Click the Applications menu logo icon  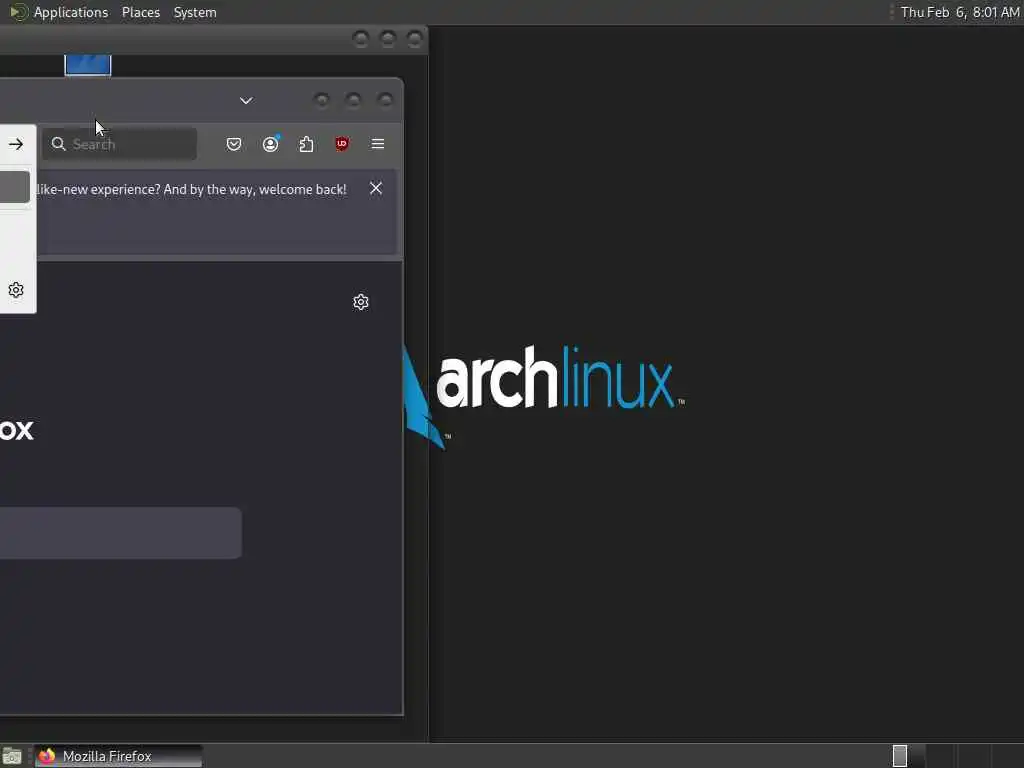point(18,12)
